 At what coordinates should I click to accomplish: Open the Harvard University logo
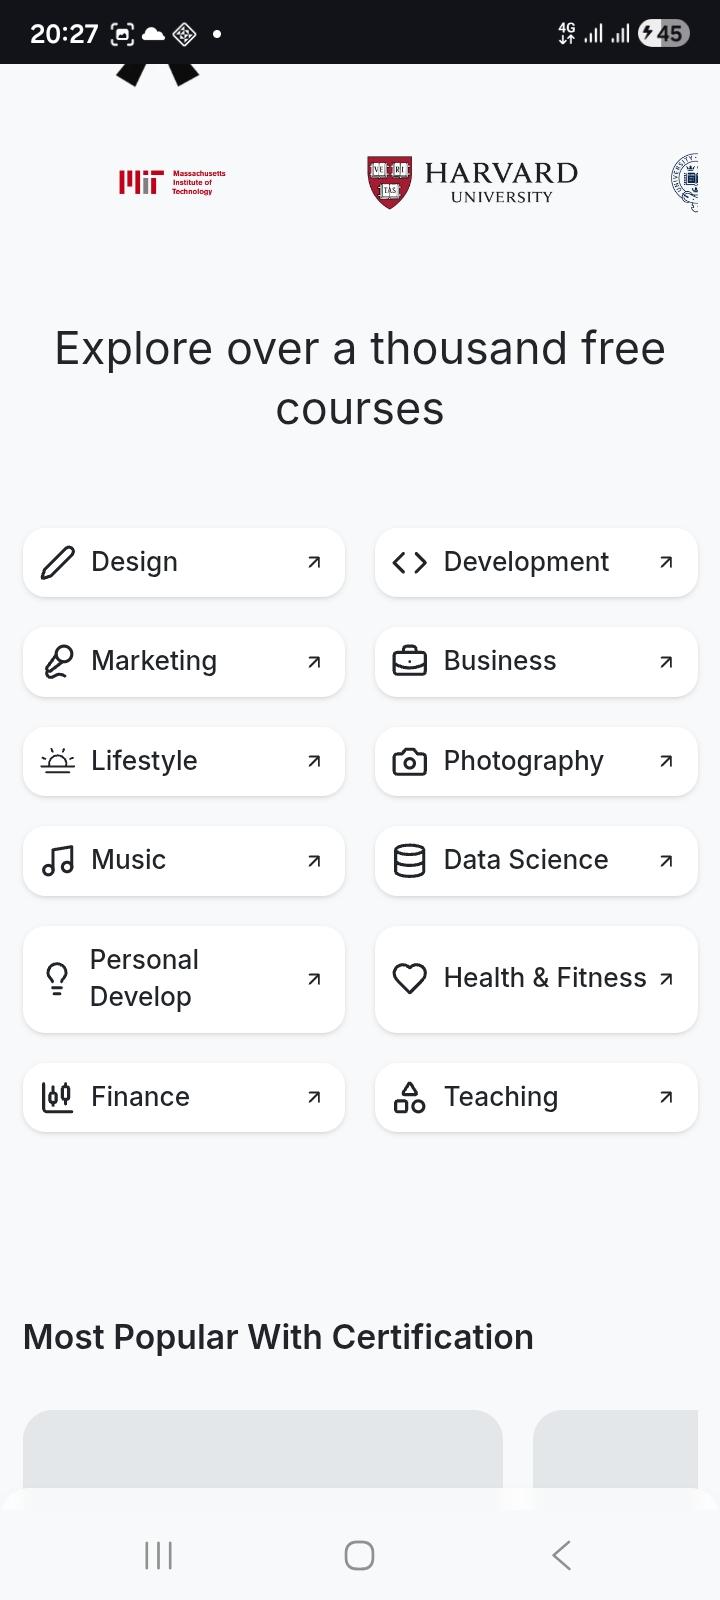pyautogui.click(x=472, y=183)
